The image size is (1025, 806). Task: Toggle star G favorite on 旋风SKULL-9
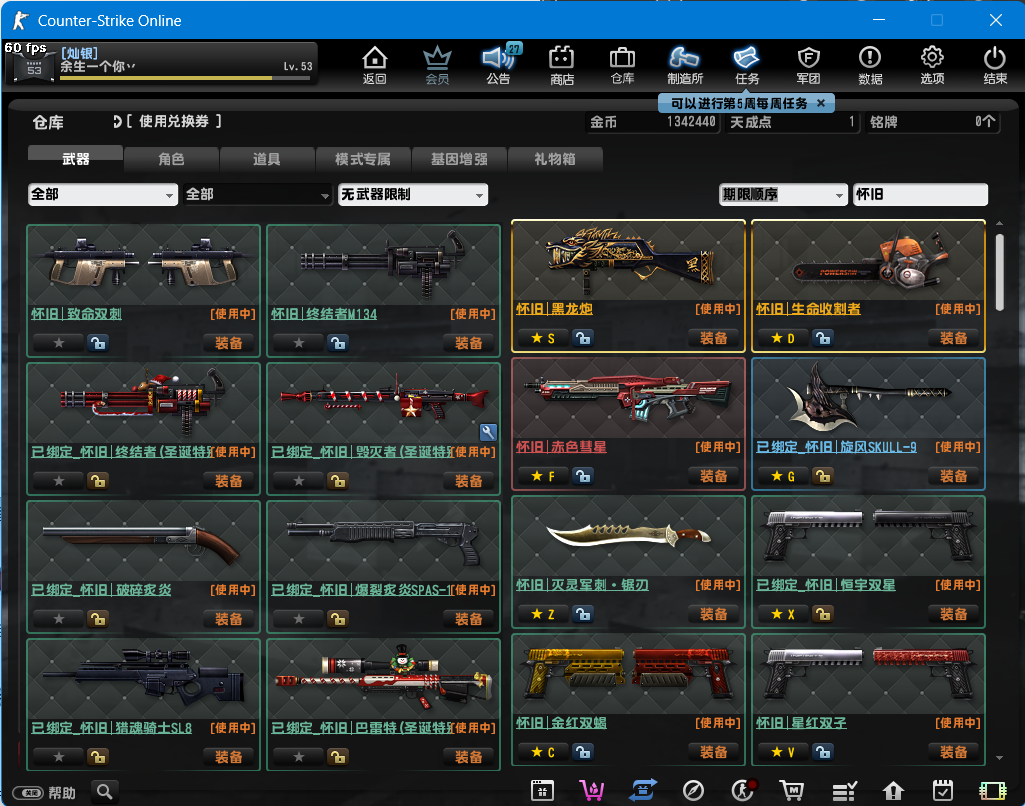click(783, 476)
